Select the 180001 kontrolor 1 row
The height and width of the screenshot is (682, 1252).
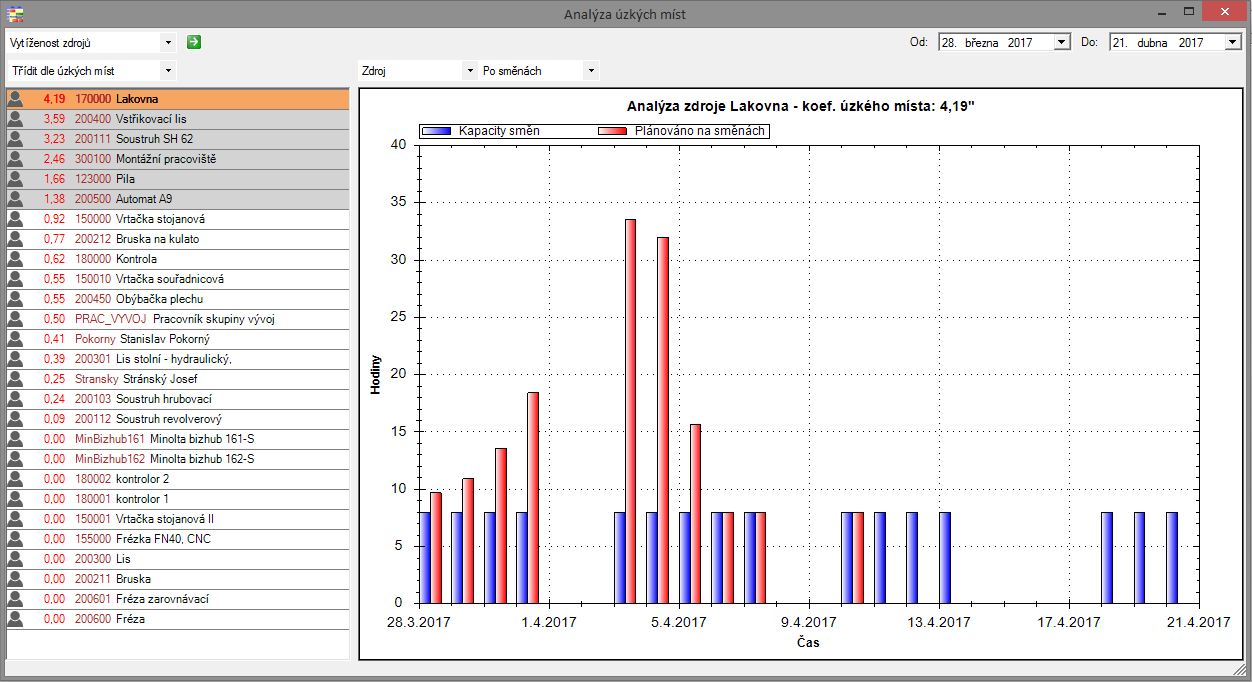[178, 499]
